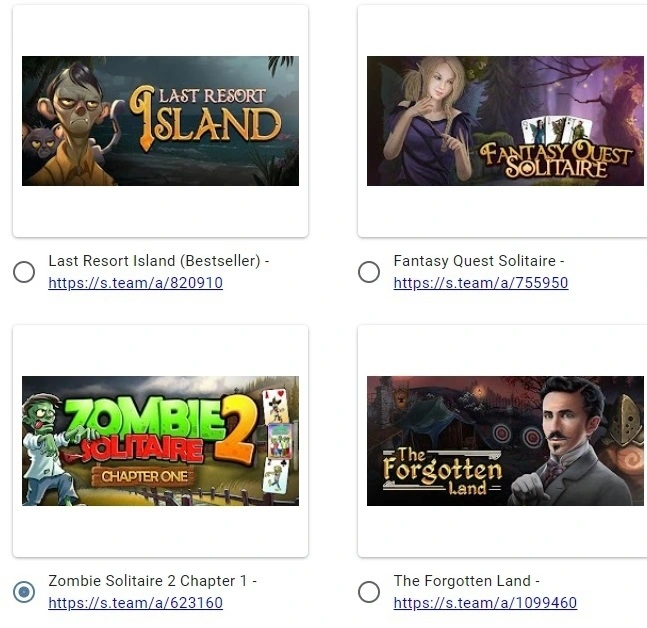Open the s.team/a/820910 link

[135, 283]
